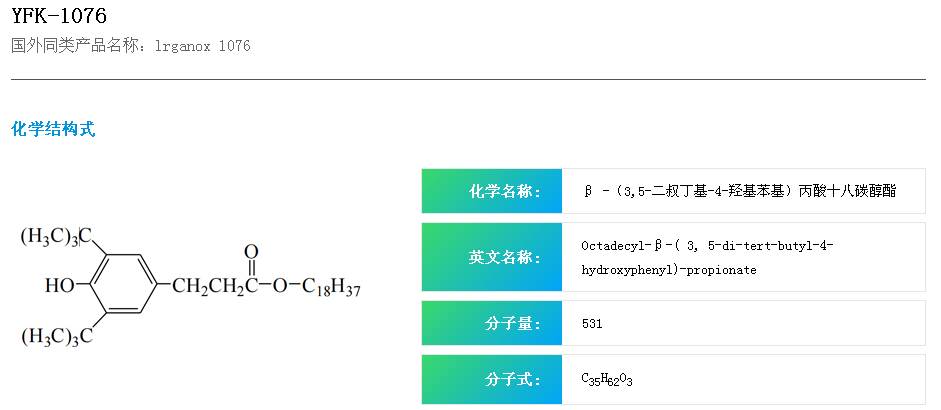Click the carbonyl O atom in the structure
The height and width of the screenshot is (410, 941).
[250, 251]
